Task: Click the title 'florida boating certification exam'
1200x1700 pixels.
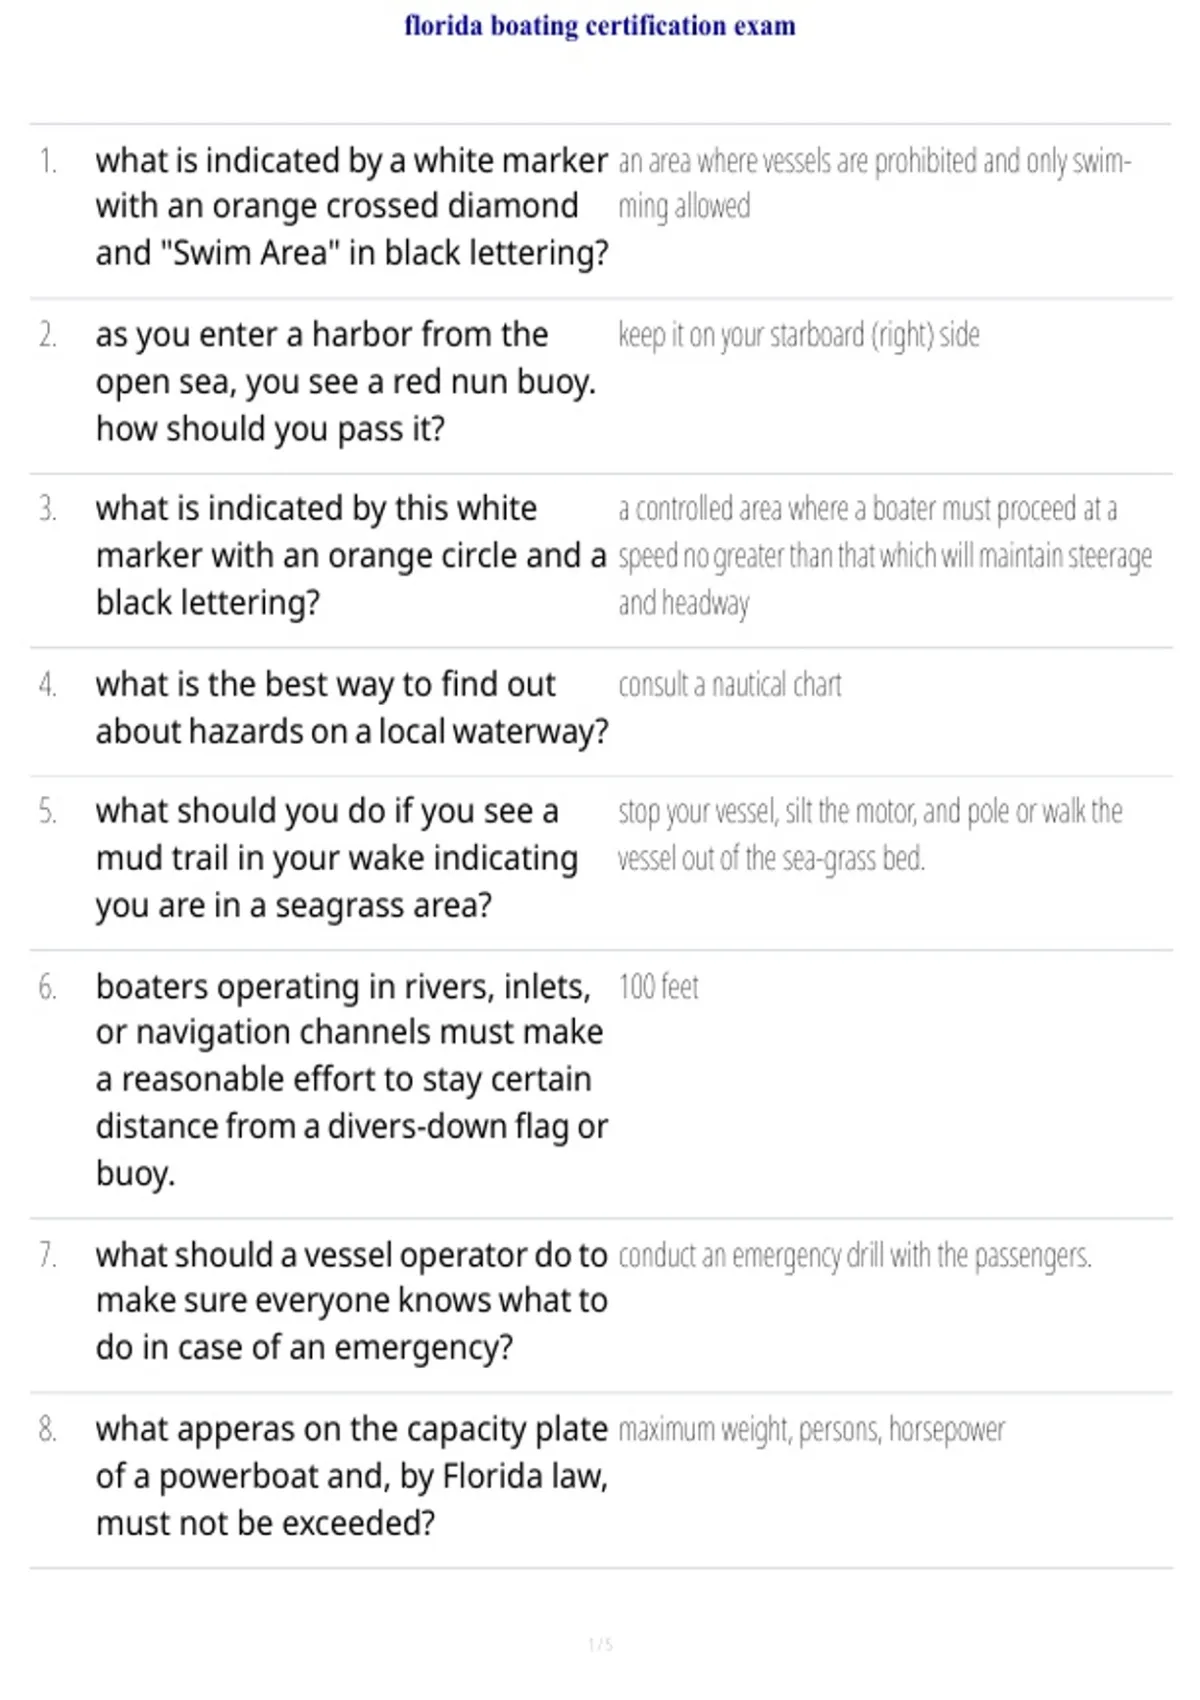Action: tap(600, 26)
